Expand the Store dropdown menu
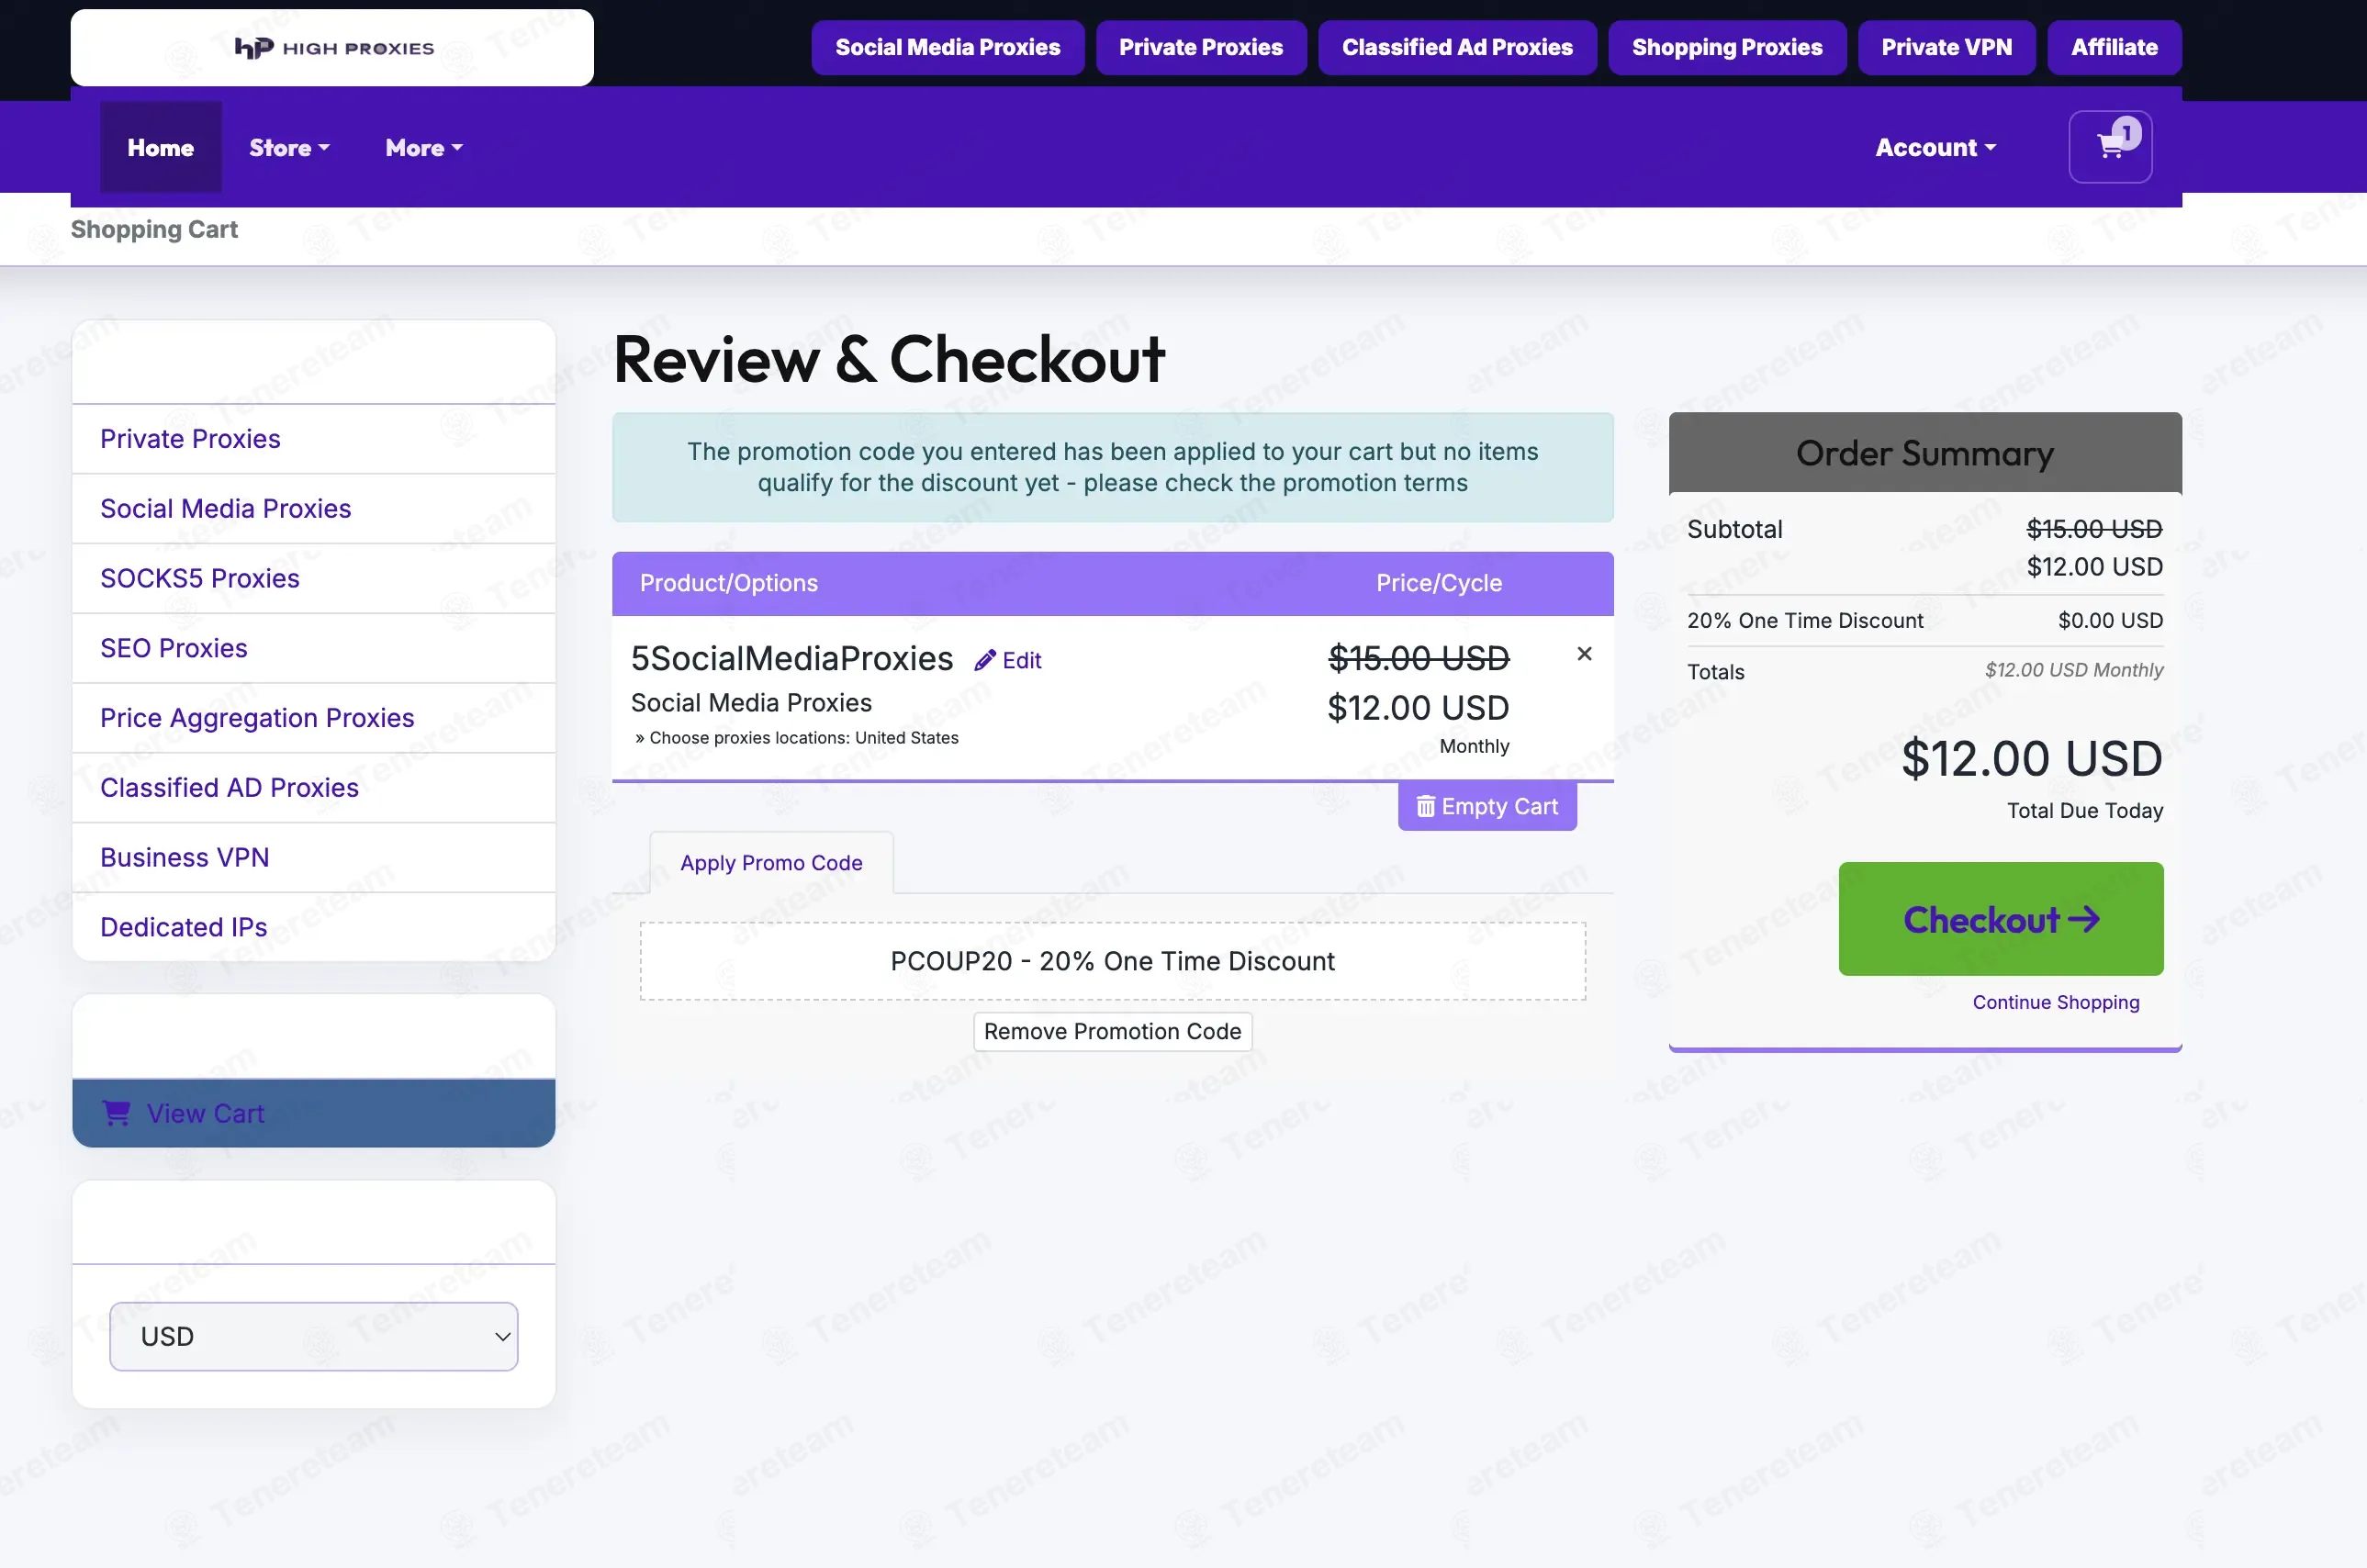The width and height of the screenshot is (2367, 1568). [289, 148]
